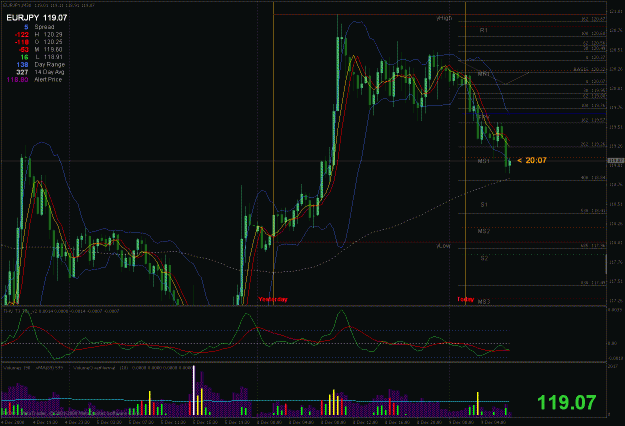Screen dimensions: 625x426
Task: Select the MS2 pivot level label
Action: click(x=484, y=231)
